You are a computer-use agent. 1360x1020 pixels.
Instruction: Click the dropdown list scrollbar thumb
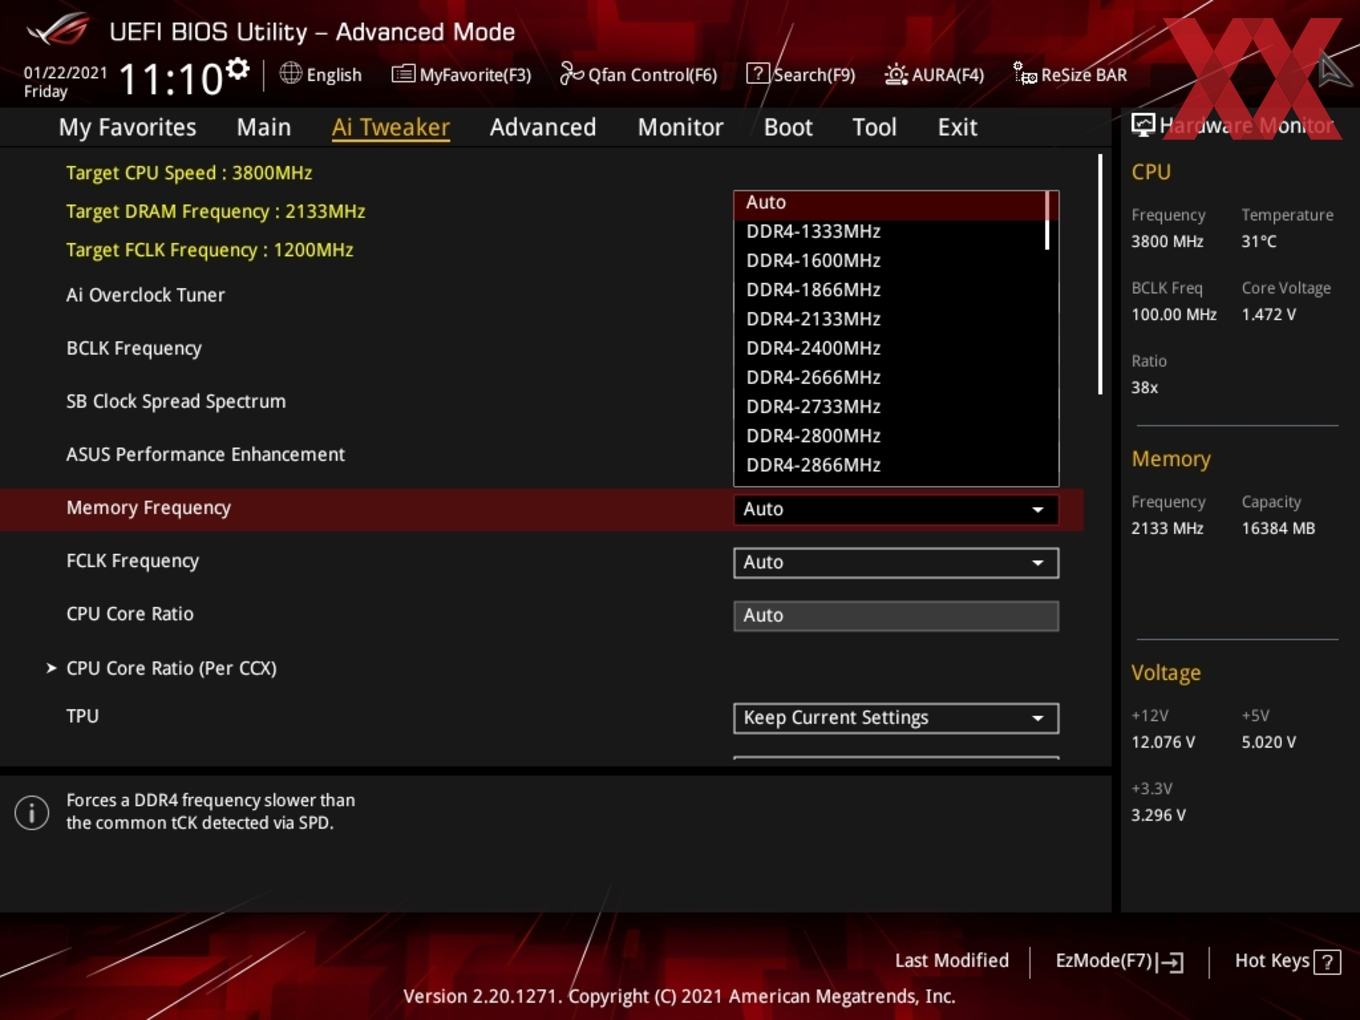(1047, 221)
